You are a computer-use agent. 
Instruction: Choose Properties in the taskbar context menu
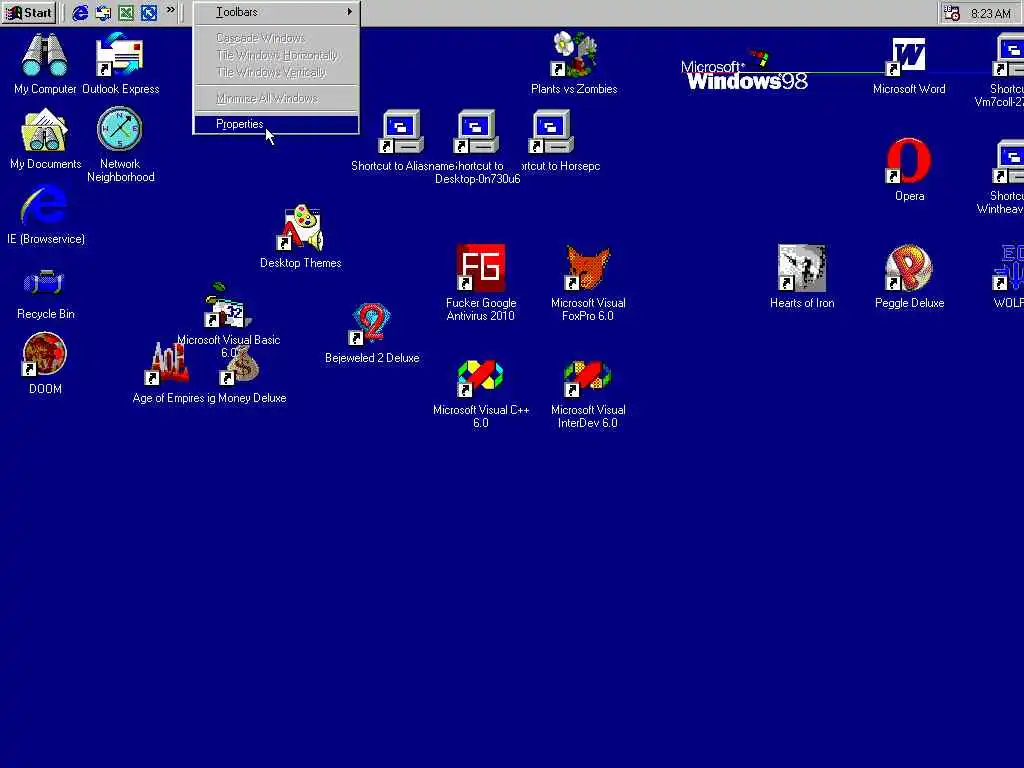(x=276, y=124)
